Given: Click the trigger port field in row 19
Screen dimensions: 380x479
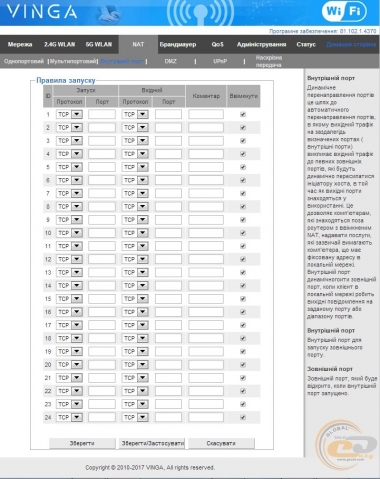Looking at the screenshot, I should (x=102, y=351).
